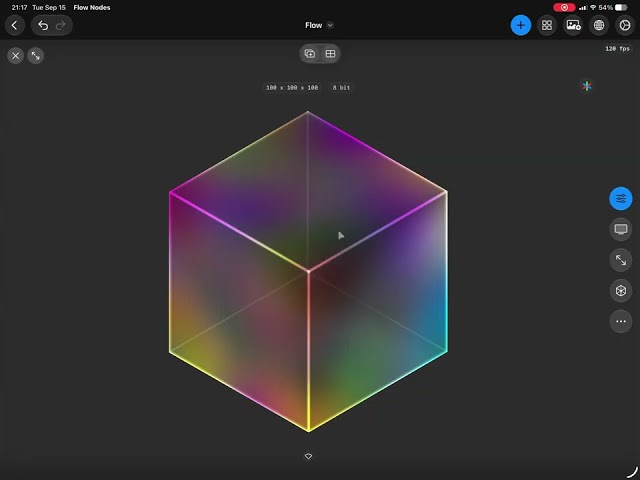Add an image with the photo icon
Image resolution: width=640 pixels, height=480 pixels.
(x=573, y=25)
